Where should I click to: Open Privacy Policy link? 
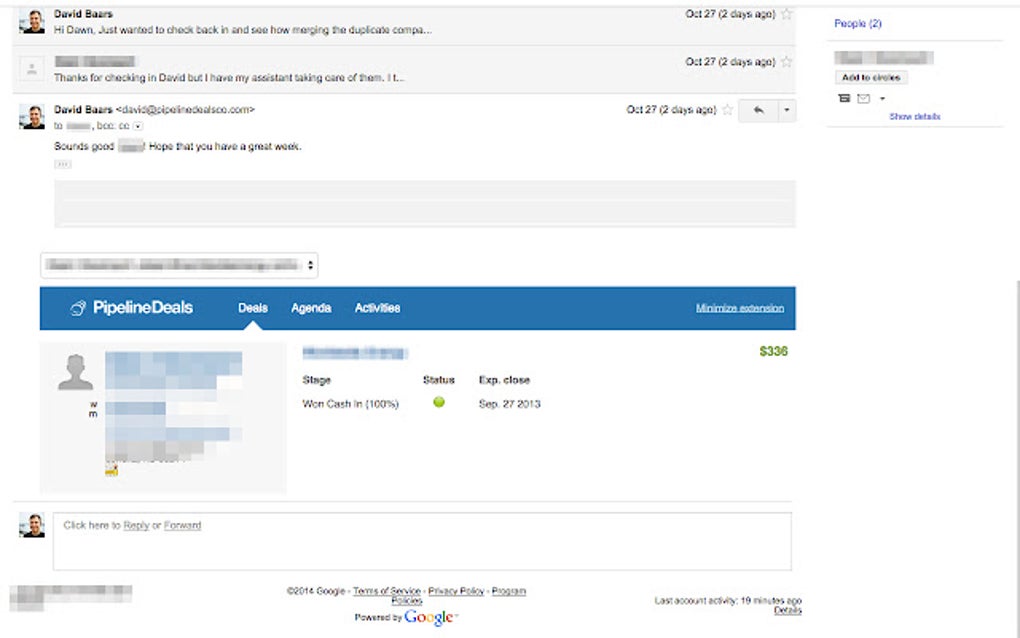coord(456,591)
